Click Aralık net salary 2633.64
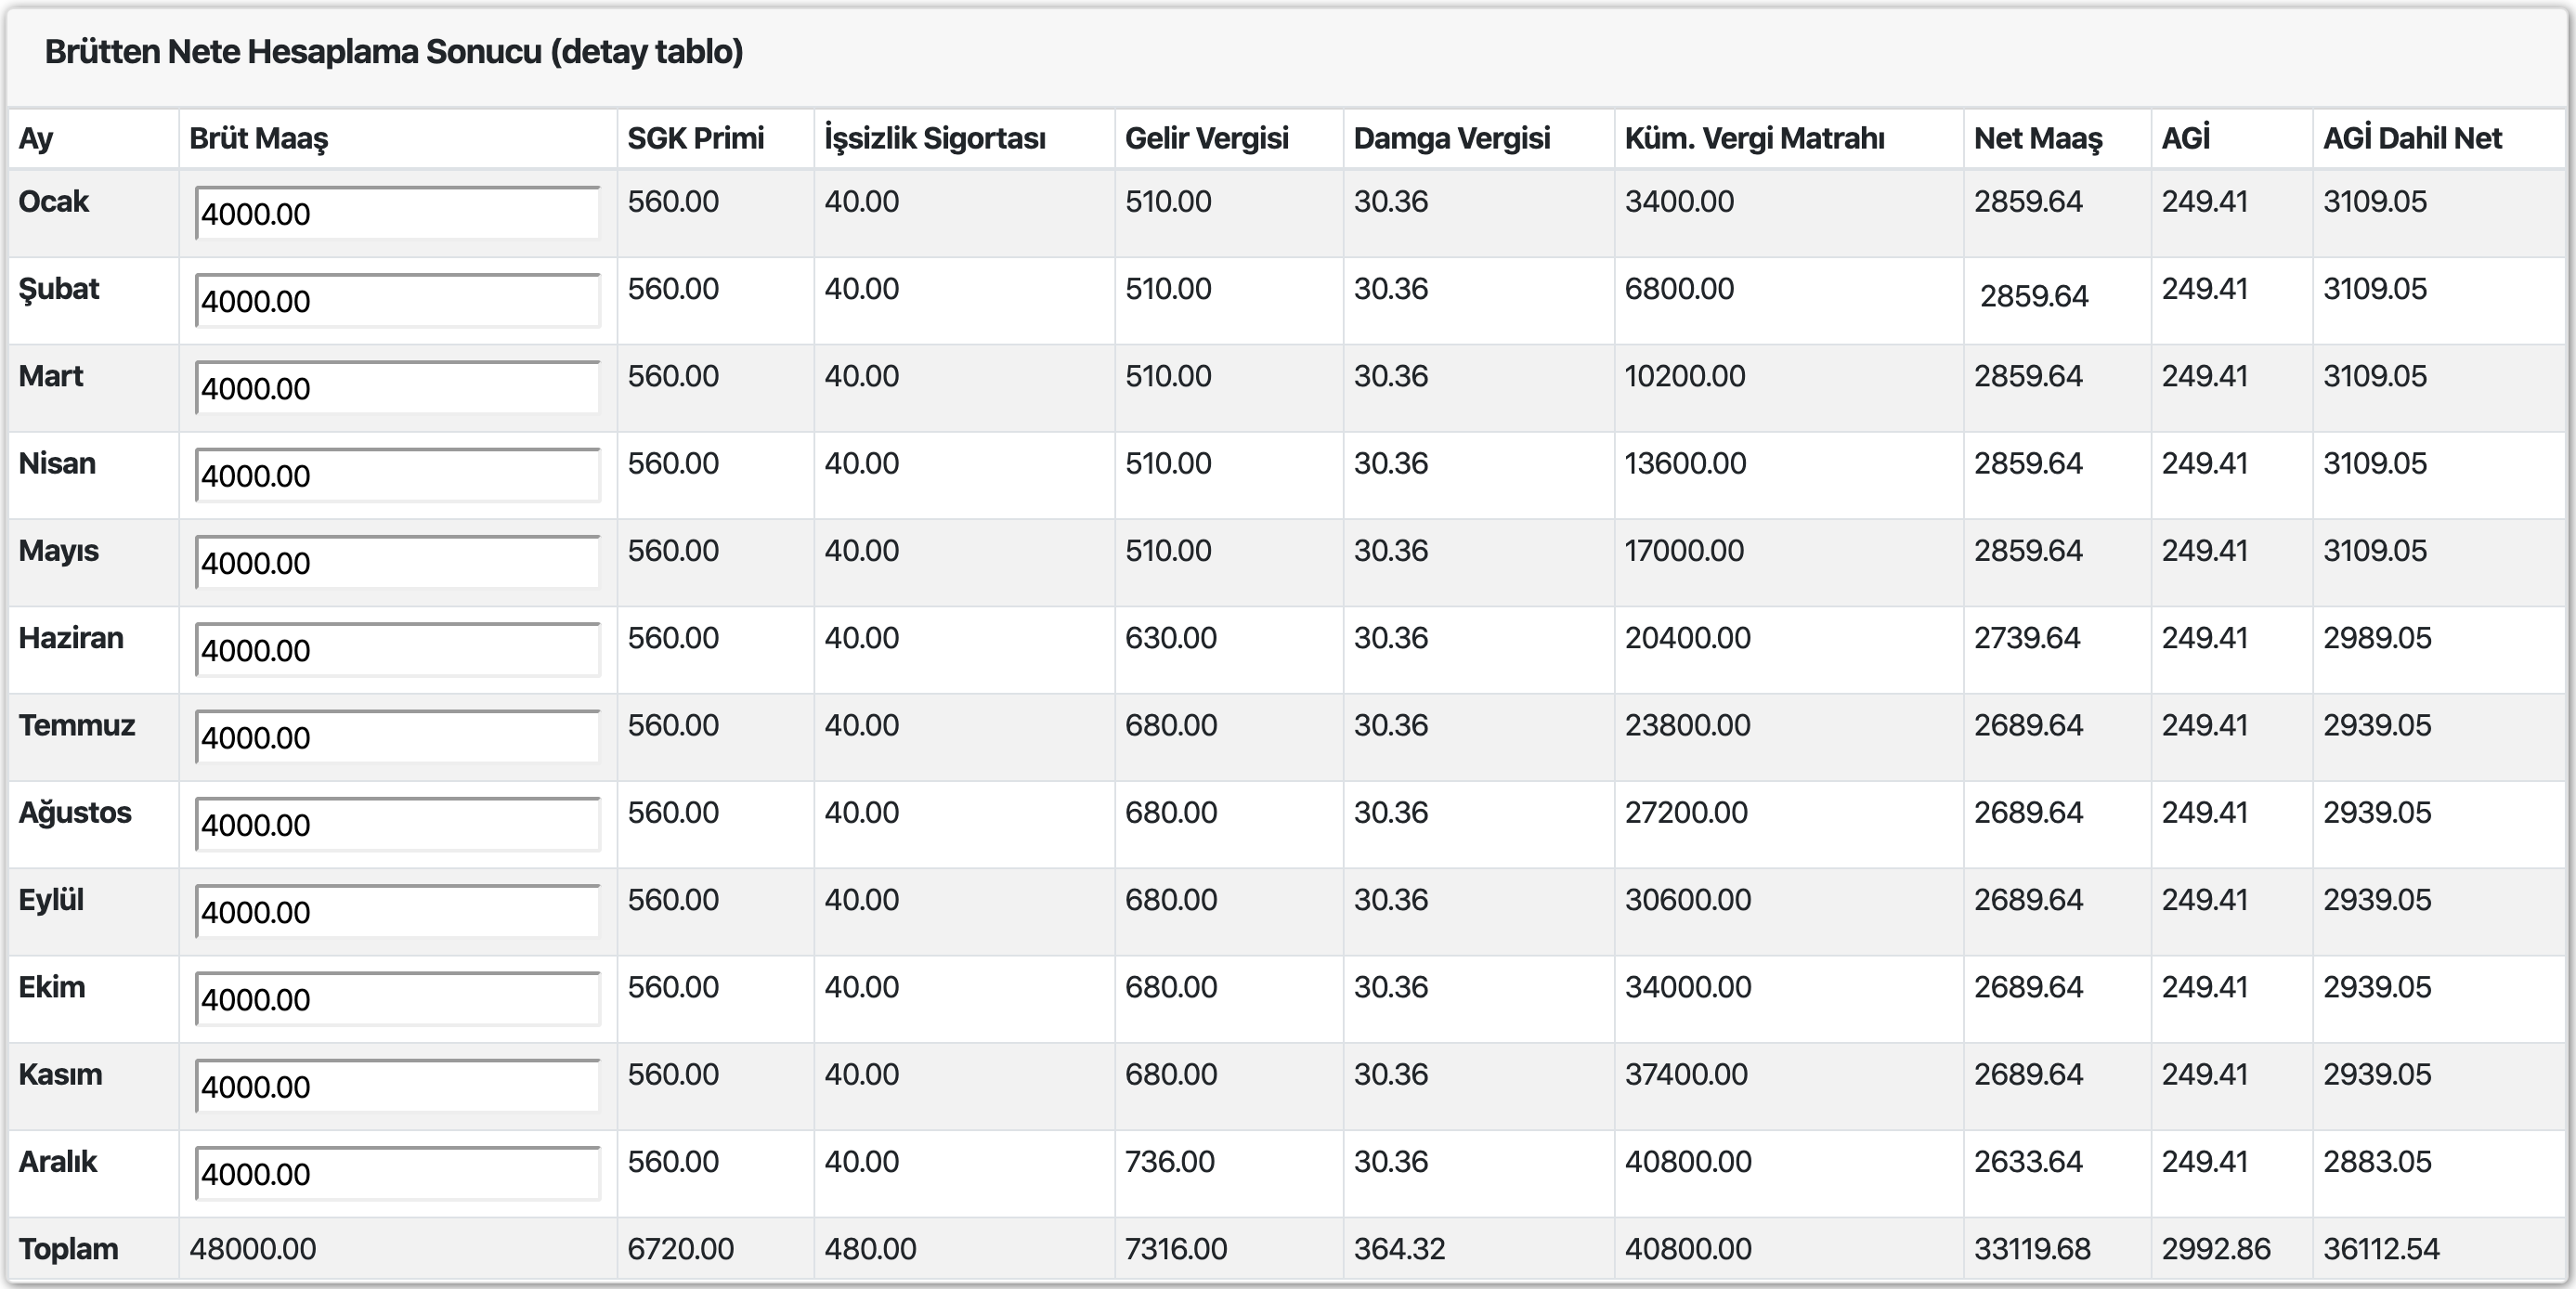 tap(2029, 1162)
